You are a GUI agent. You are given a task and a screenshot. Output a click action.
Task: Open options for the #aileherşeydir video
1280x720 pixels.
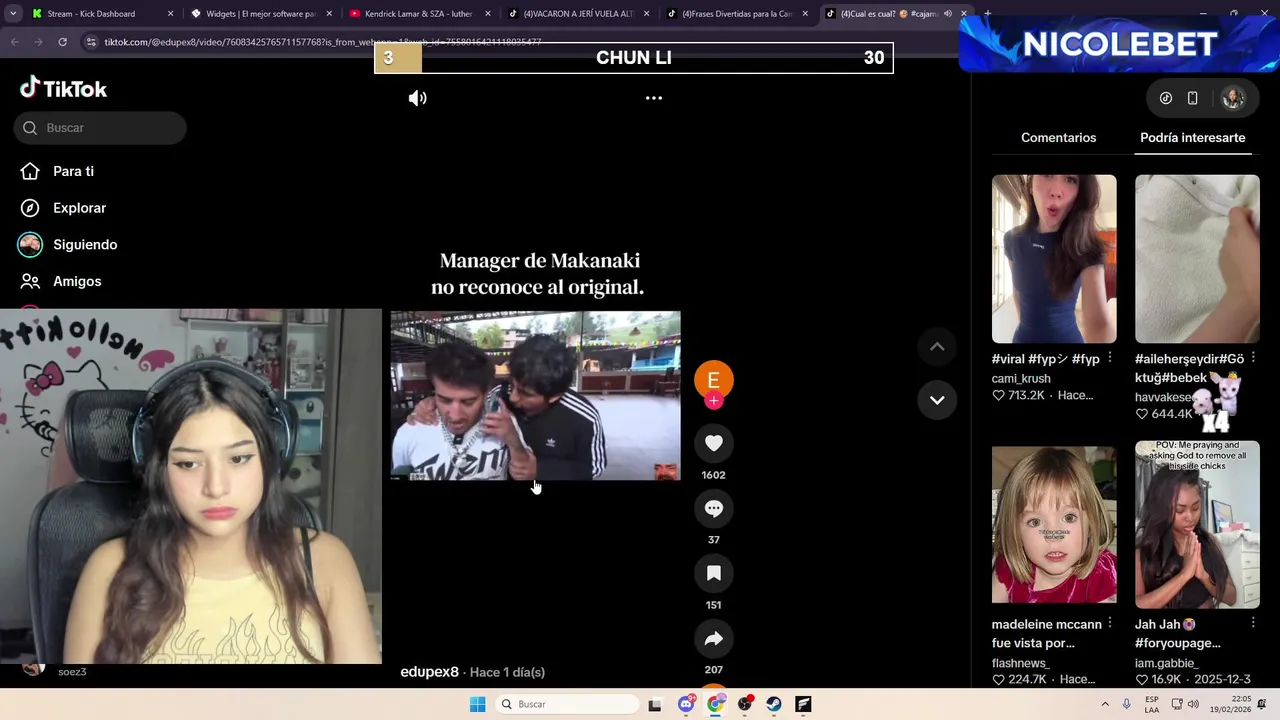(x=1253, y=358)
